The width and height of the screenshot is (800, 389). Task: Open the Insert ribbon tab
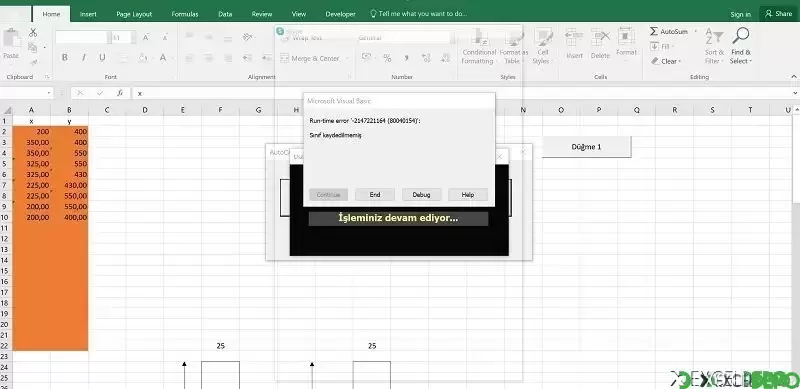tap(88, 14)
